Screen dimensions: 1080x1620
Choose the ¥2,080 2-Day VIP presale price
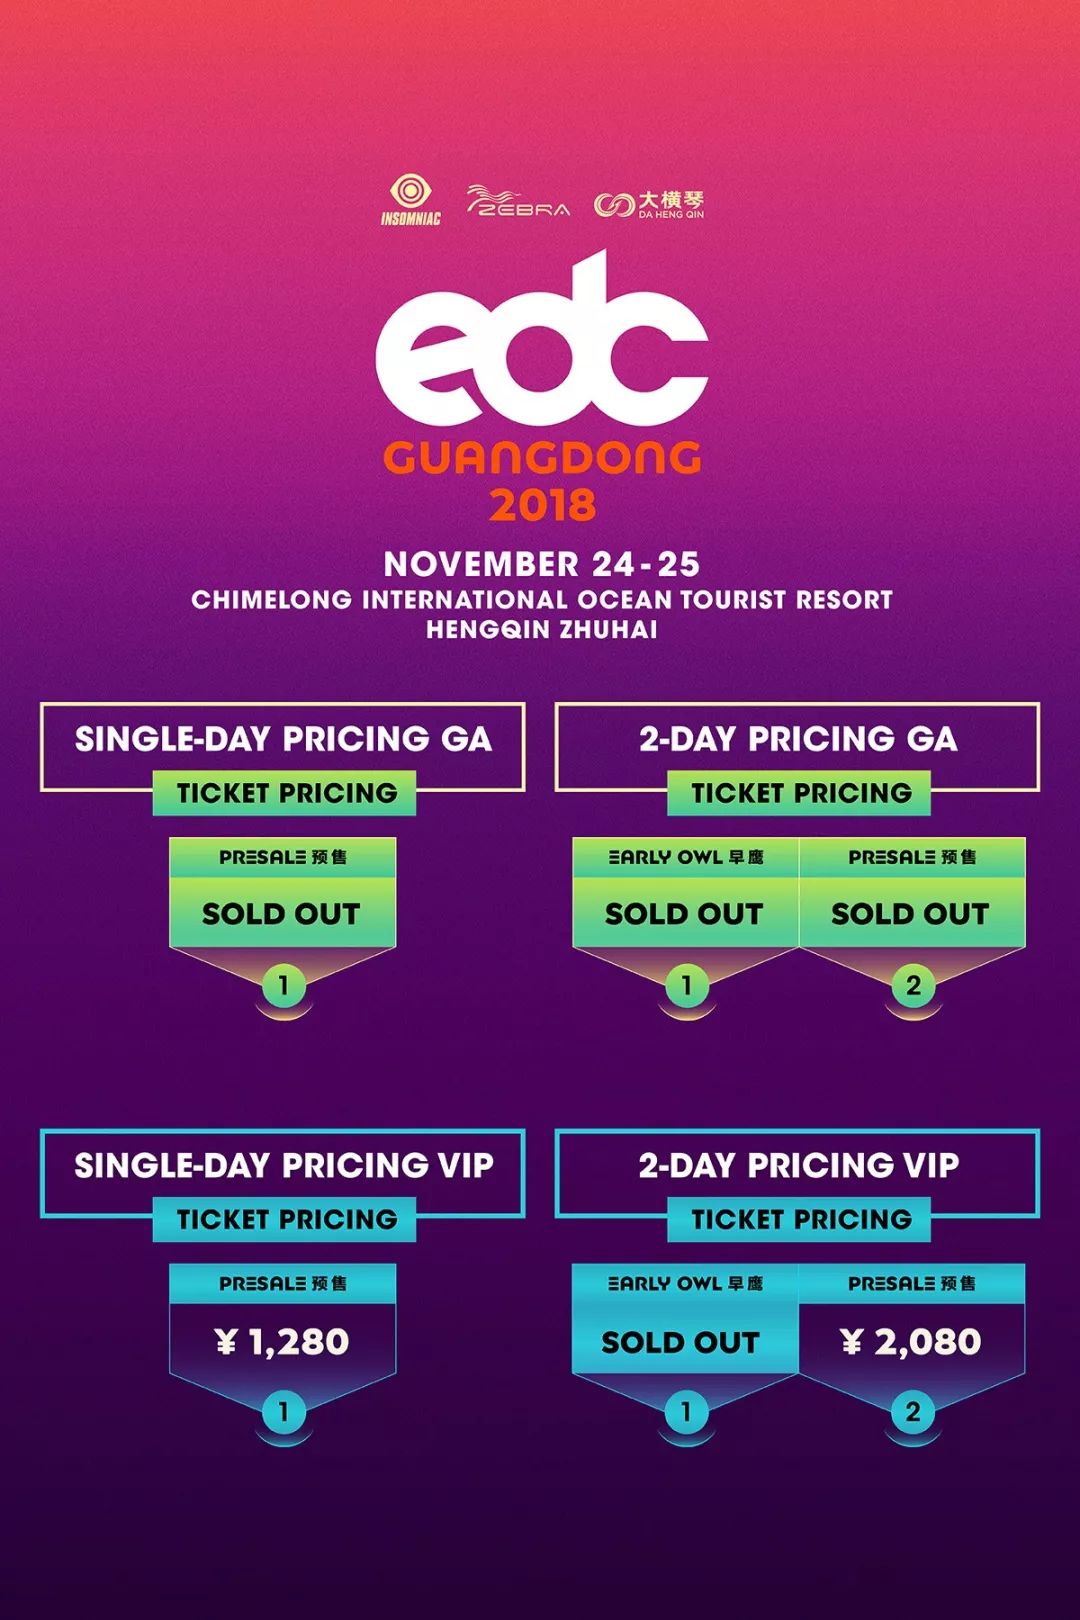(912, 1341)
